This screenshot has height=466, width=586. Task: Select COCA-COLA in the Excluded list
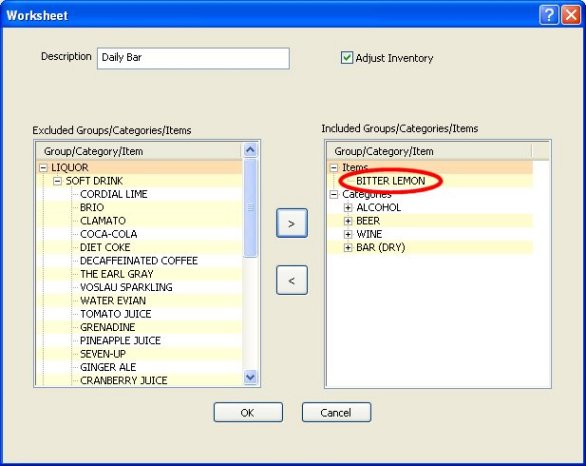108,234
